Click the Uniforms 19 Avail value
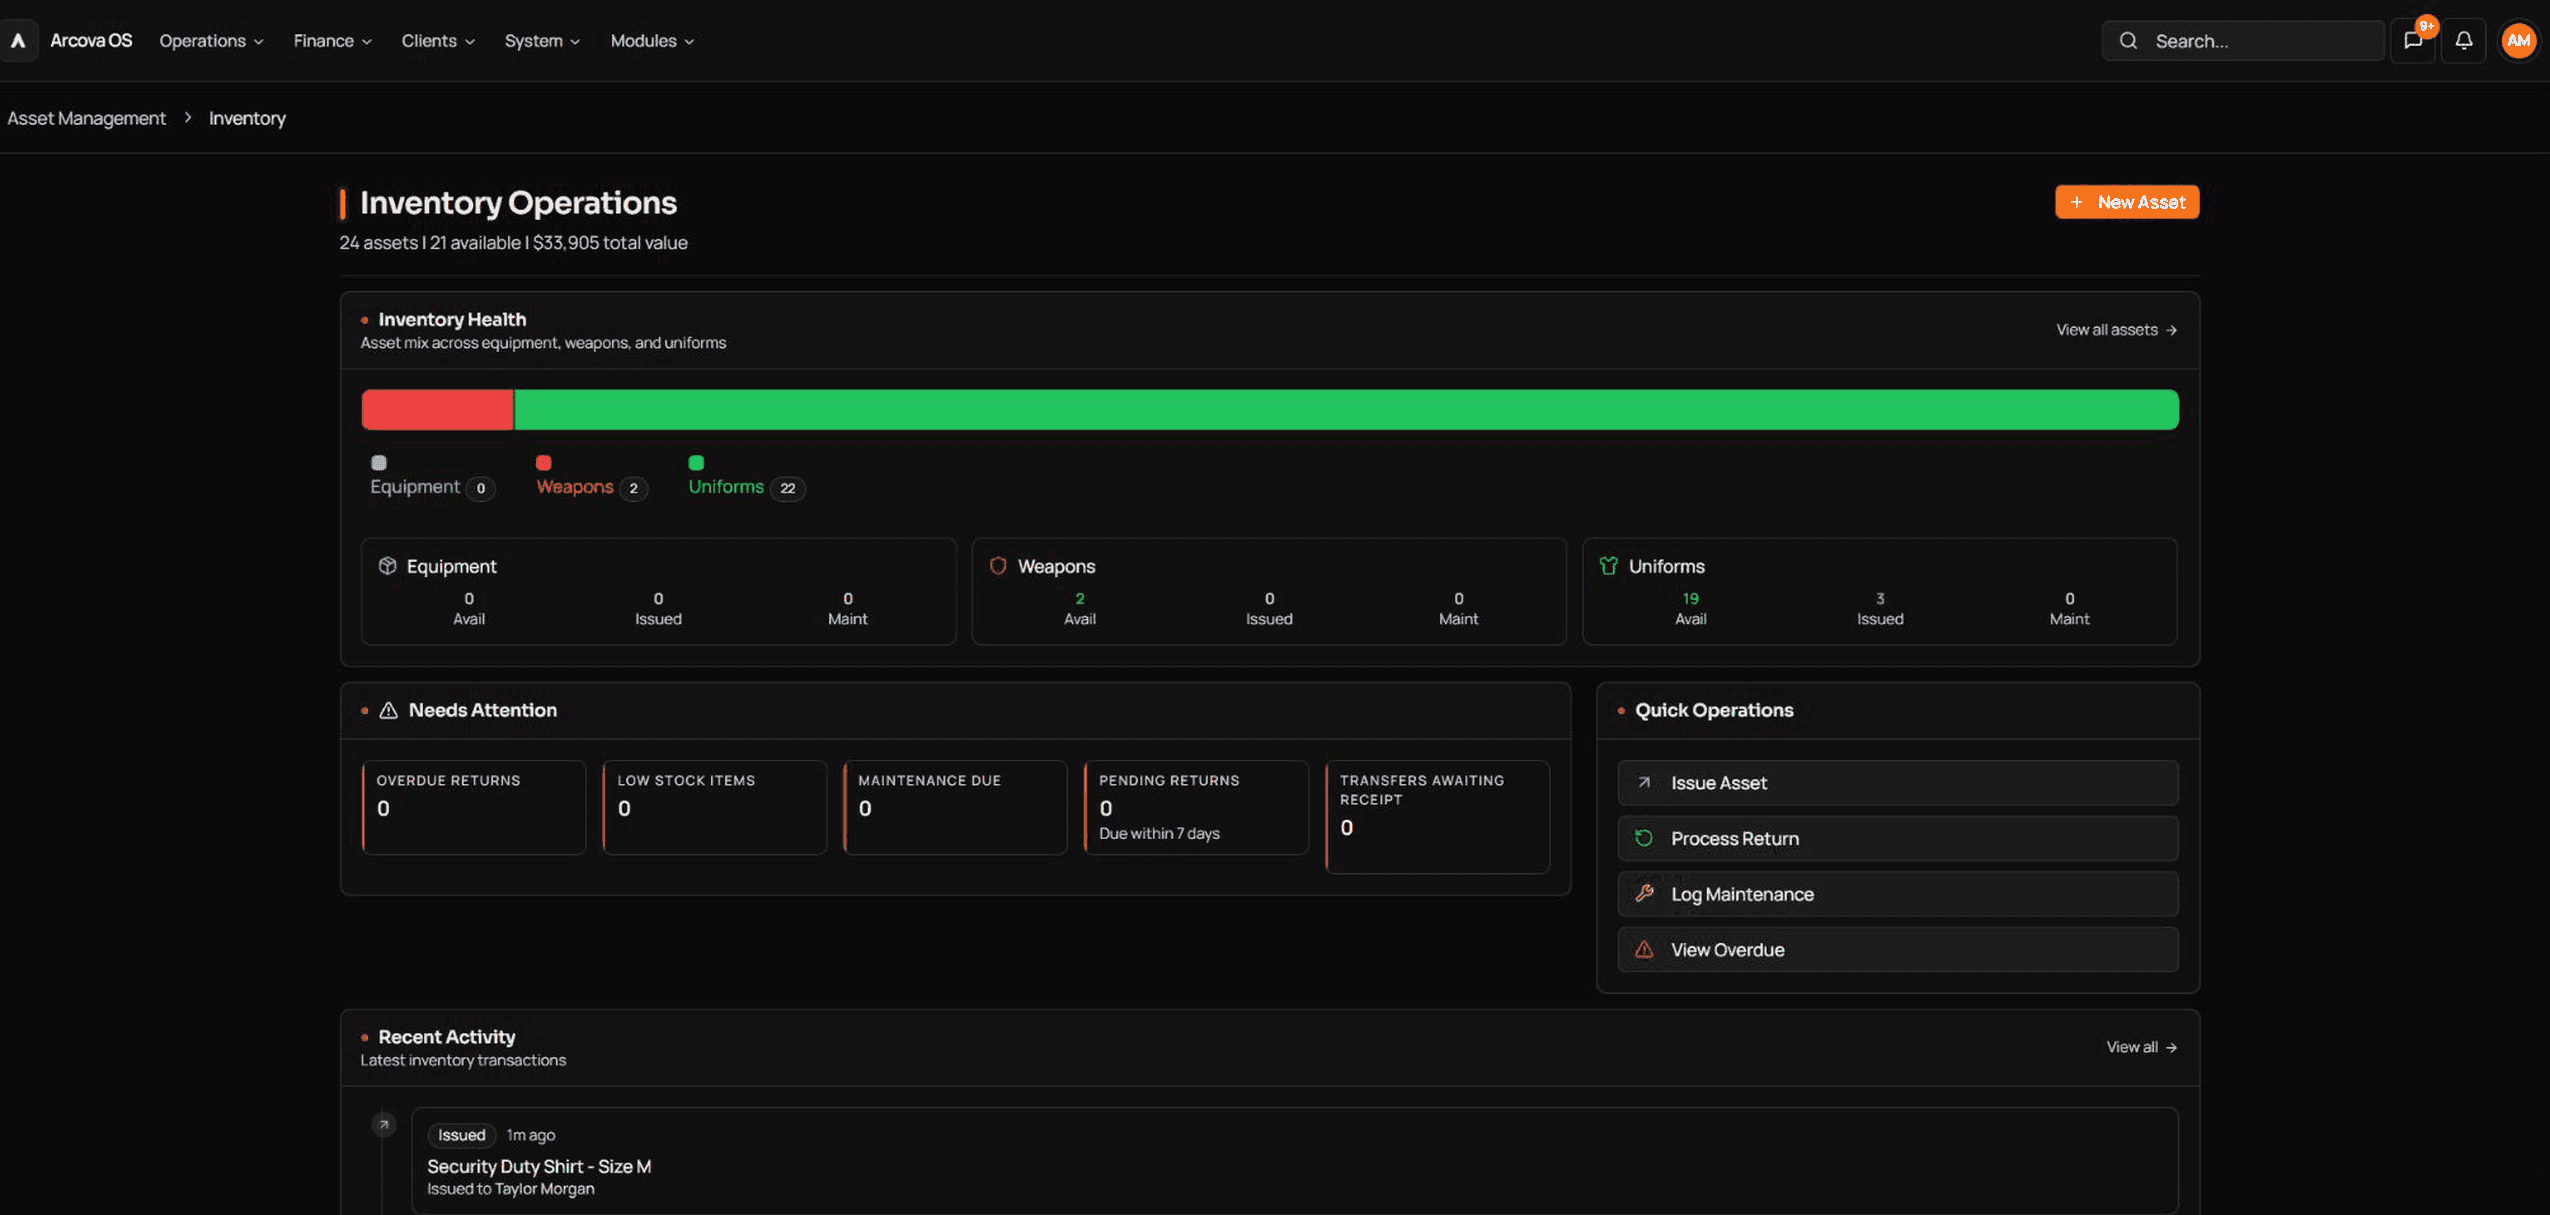The image size is (2550, 1215). pyautogui.click(x=1690, y=599)
